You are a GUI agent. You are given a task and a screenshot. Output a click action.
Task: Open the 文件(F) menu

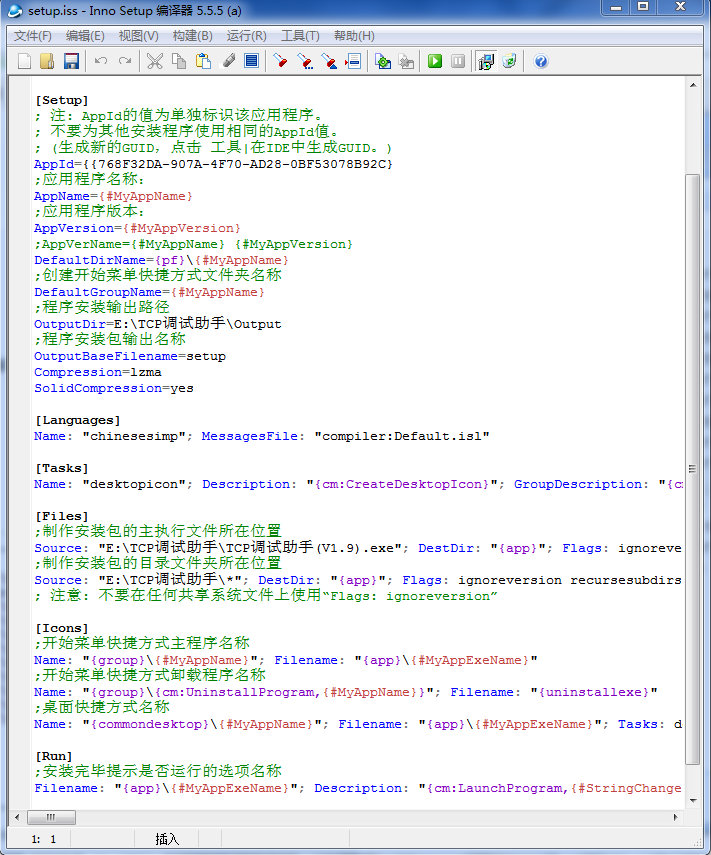point(33,36)
